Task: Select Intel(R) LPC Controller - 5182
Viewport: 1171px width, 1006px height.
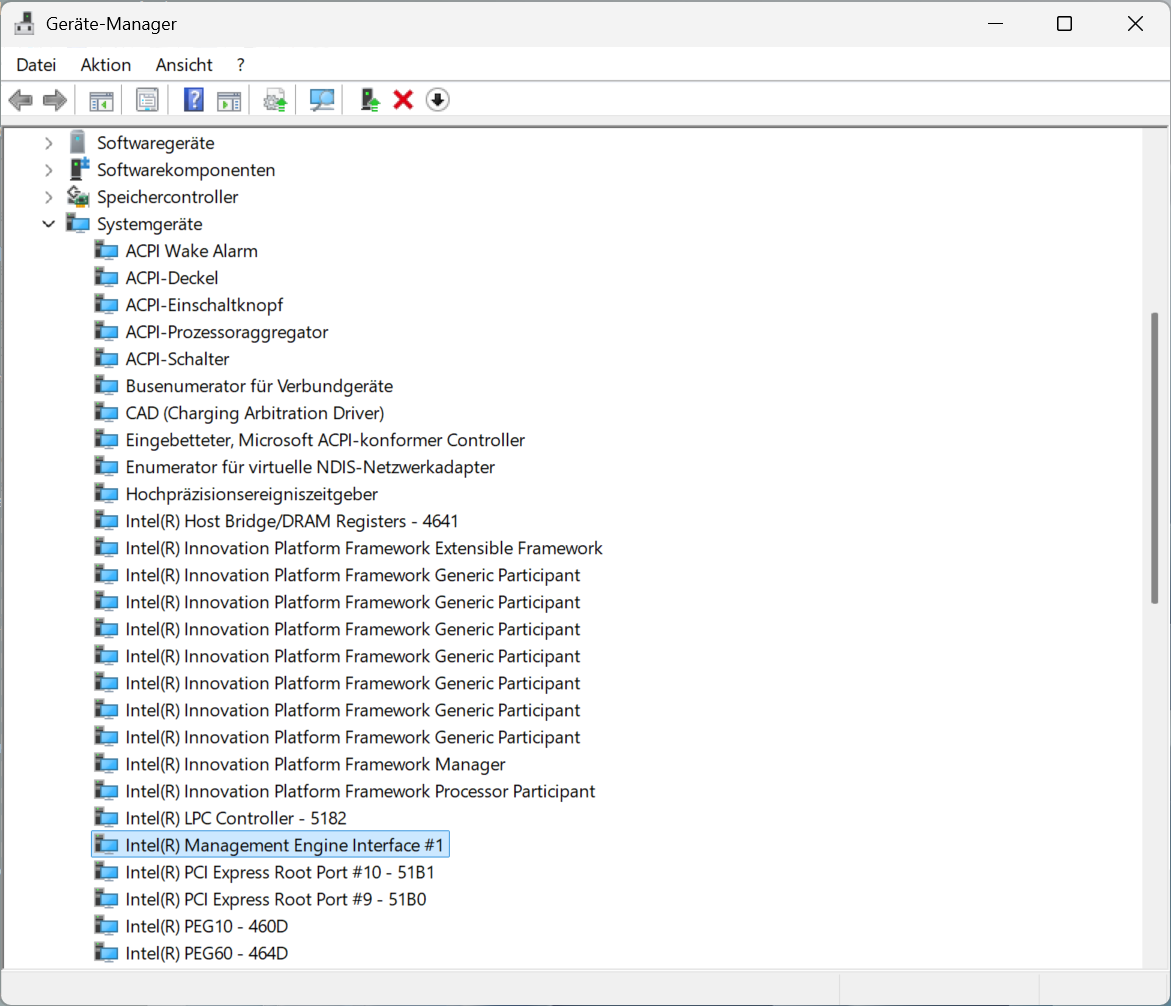Action: 235,819
